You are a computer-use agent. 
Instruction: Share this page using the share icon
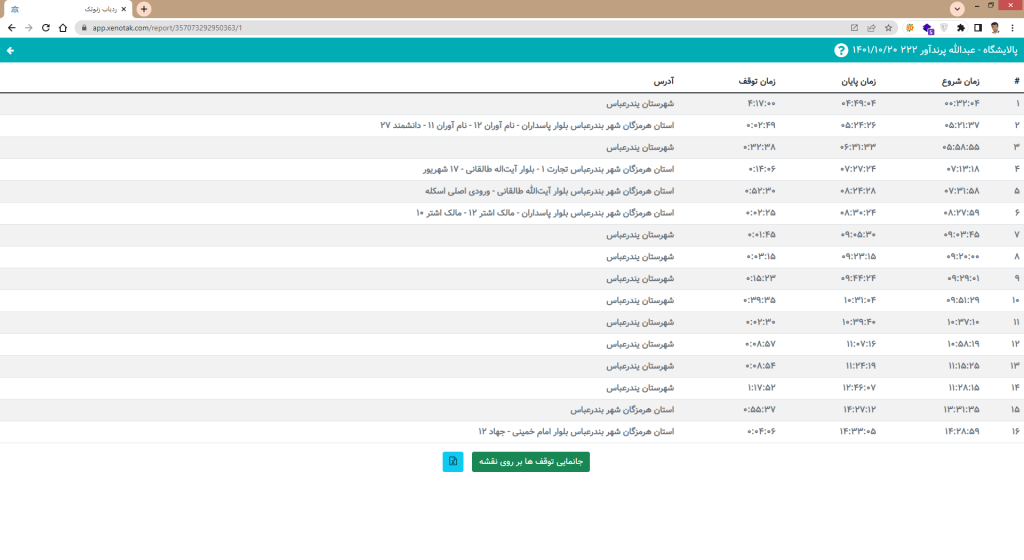871,27
